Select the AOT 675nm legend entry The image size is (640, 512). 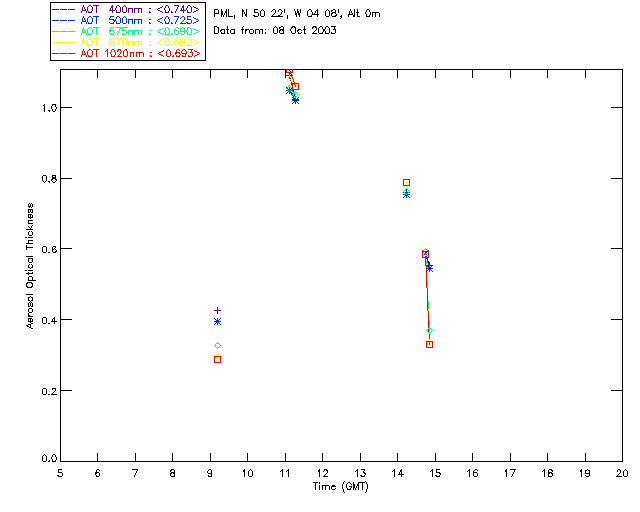pos(126,31)
